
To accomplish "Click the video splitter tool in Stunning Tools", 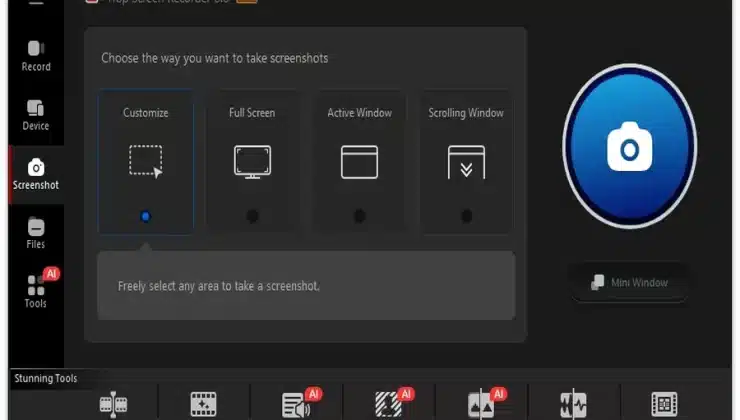I will pos(113,404).
